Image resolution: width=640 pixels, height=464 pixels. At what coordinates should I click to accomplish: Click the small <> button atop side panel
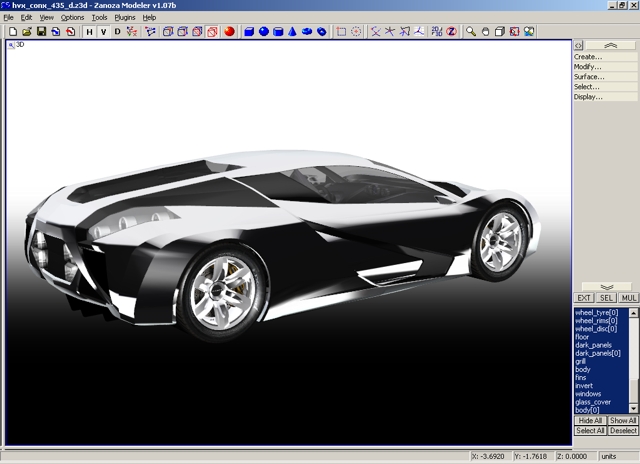tap(578, 45)
